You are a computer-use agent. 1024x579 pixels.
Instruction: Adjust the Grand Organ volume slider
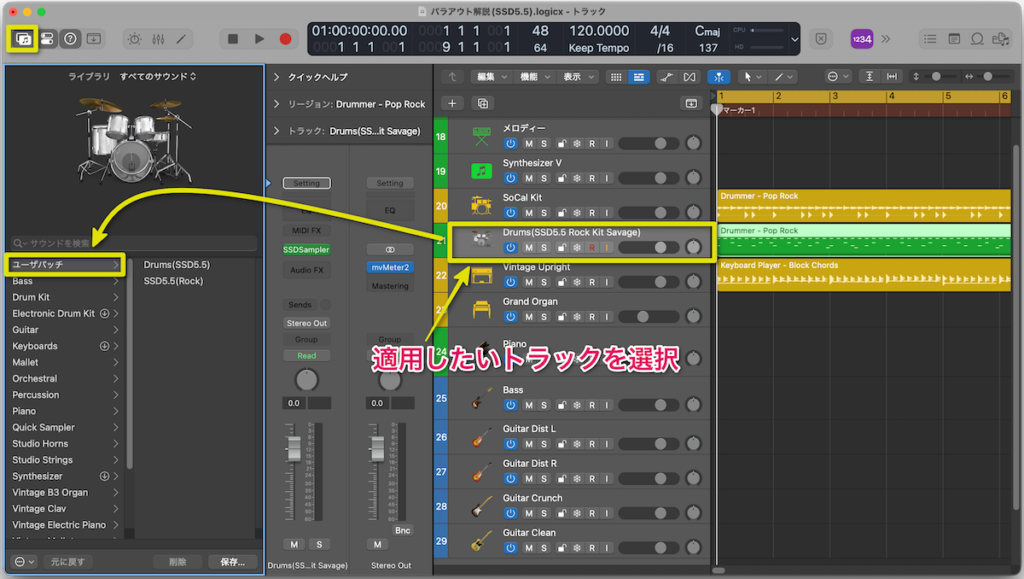click(644, 316)
